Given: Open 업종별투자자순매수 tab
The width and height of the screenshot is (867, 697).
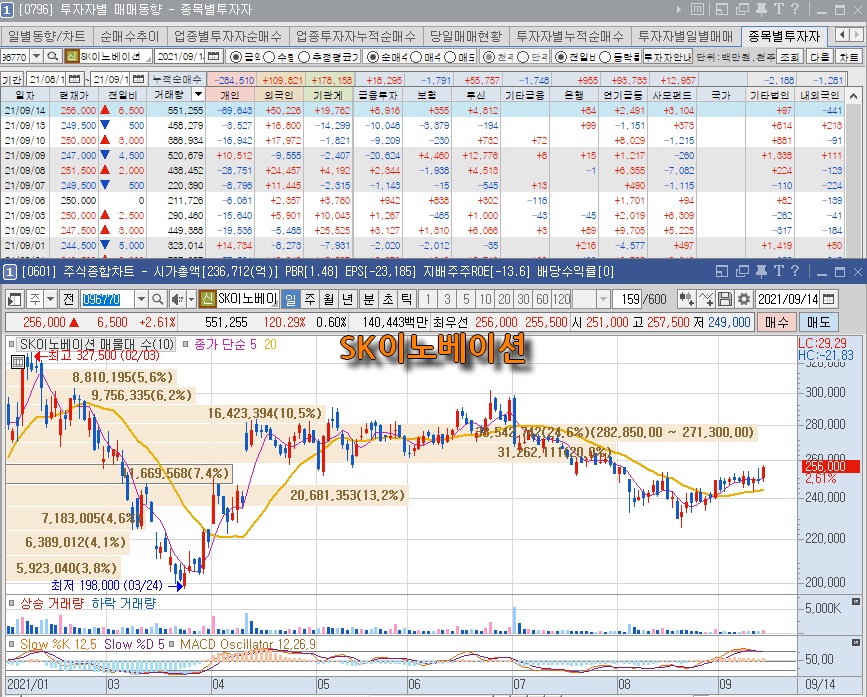Looking at the screenshot, I should pyautogui.click(x=228, y=36).
